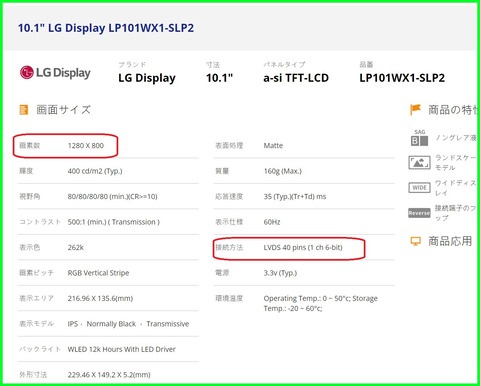
Task: Select the display area 216.96 X 135.6(mm)
Action: [100, 298]
